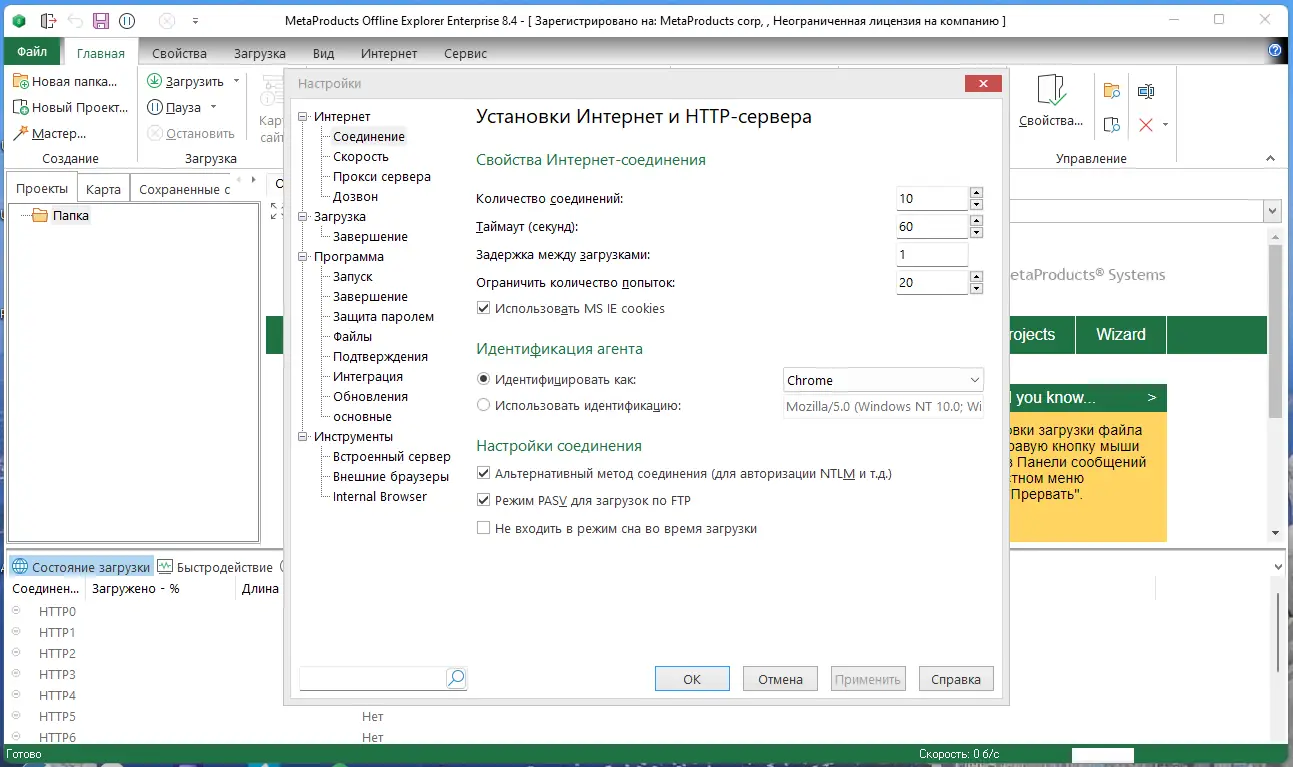Image resolution: width=1293 pixels, height=767 pixels.
Task: Click the project search icon in Управление
Action: pyautogui.click(x=1111, y=125)
